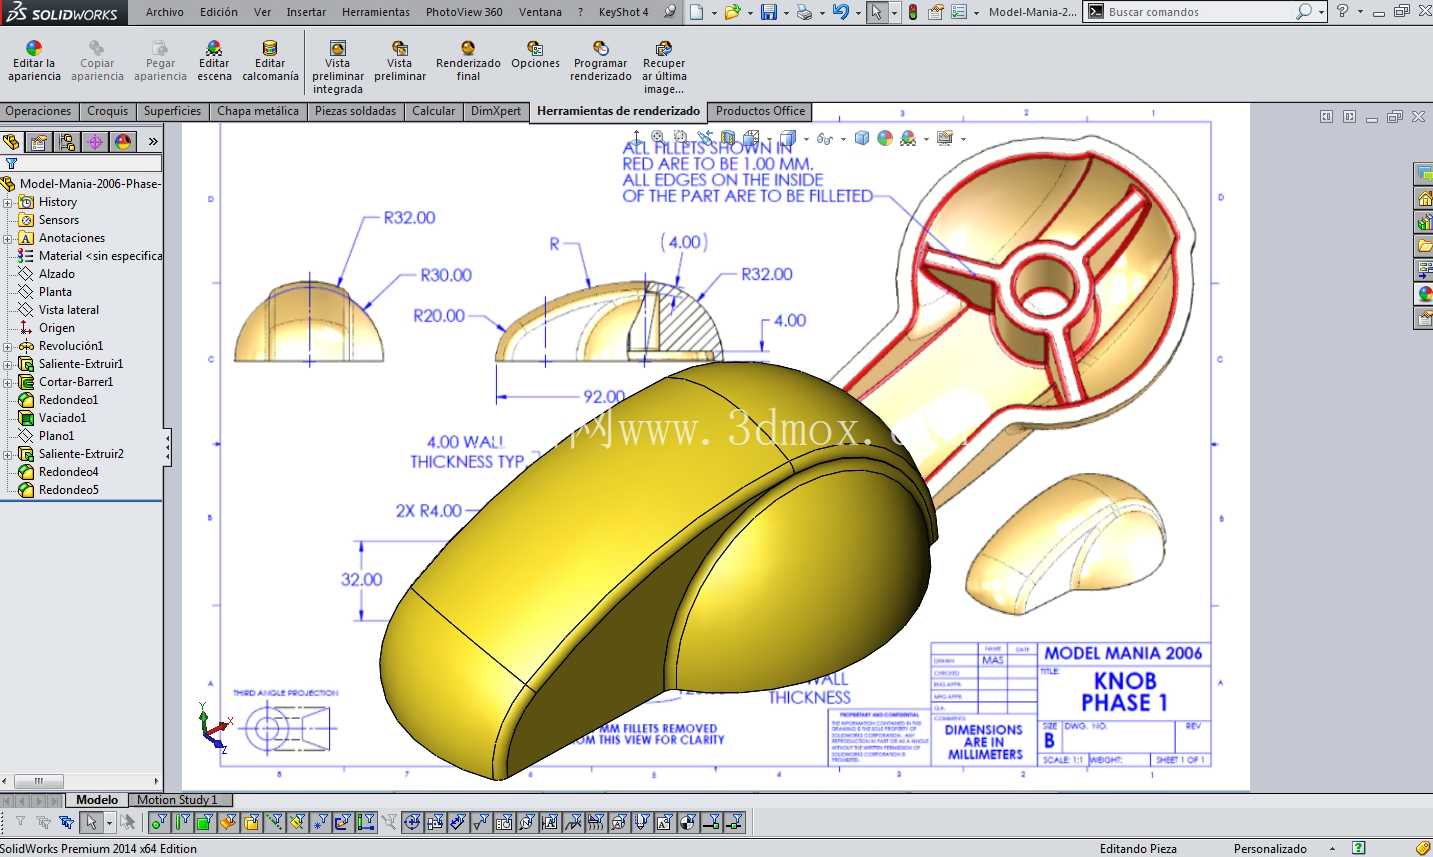Toggle Filter Axes selection filter
This screenshot has width=1433, height=857.
274,822
